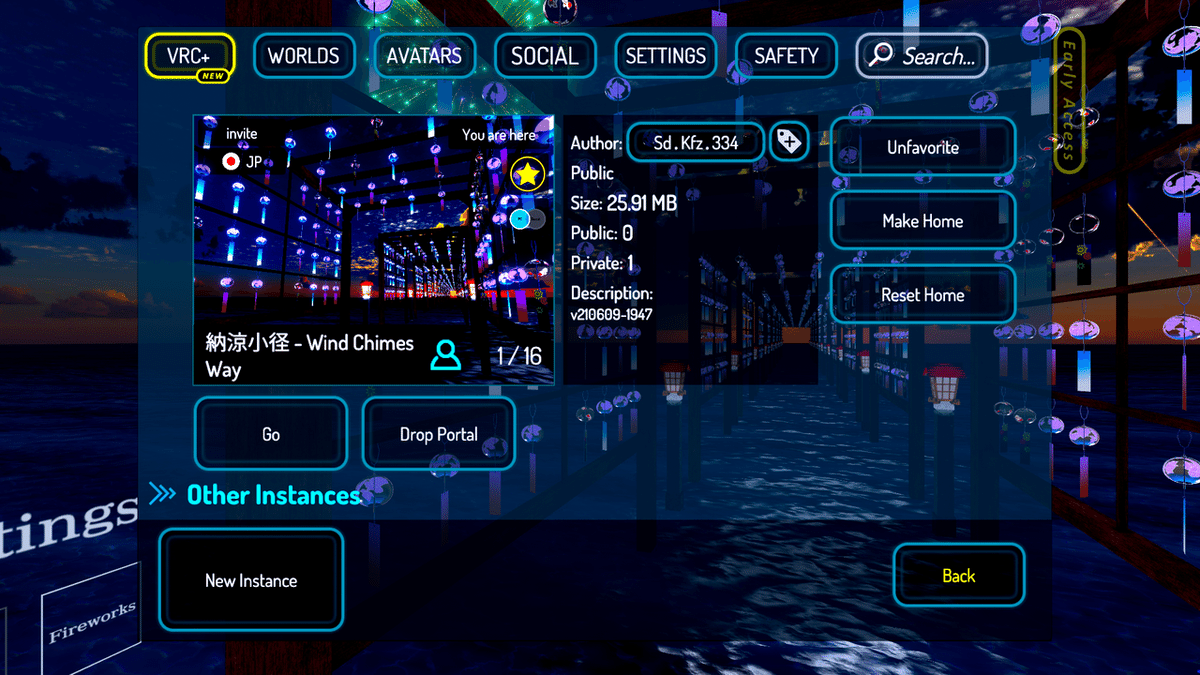Set this world as Home with Make Home
1200x675 pixels.
[922, 220]
